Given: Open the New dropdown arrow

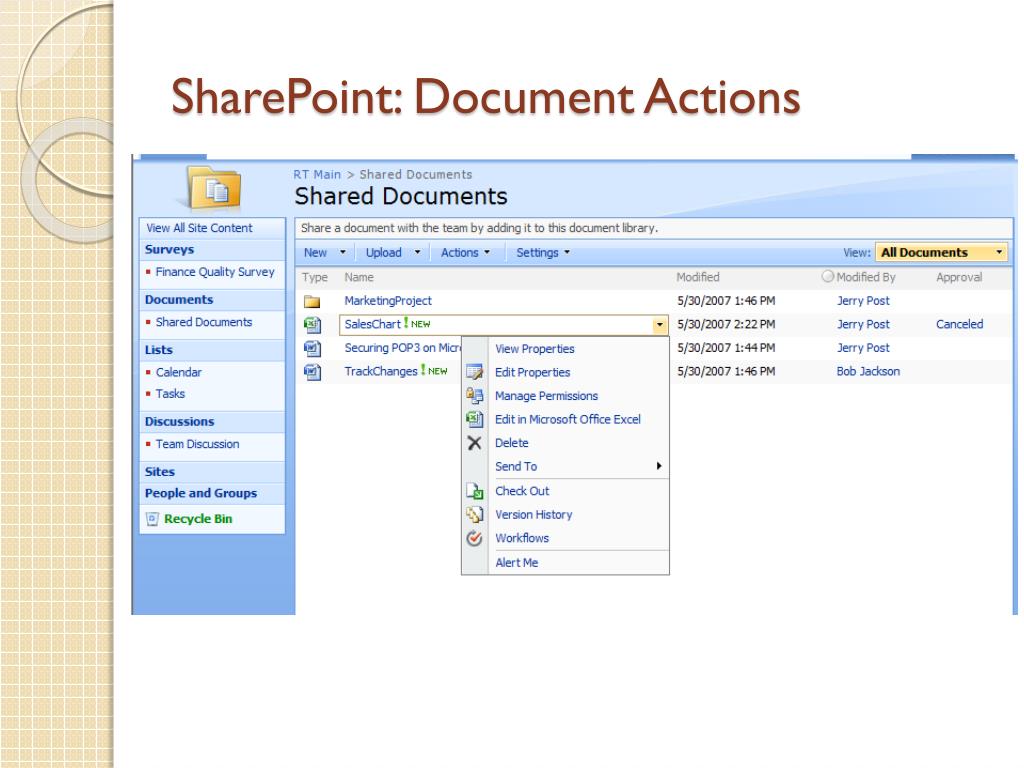Looking at the screenshot, I should (342, 252).
